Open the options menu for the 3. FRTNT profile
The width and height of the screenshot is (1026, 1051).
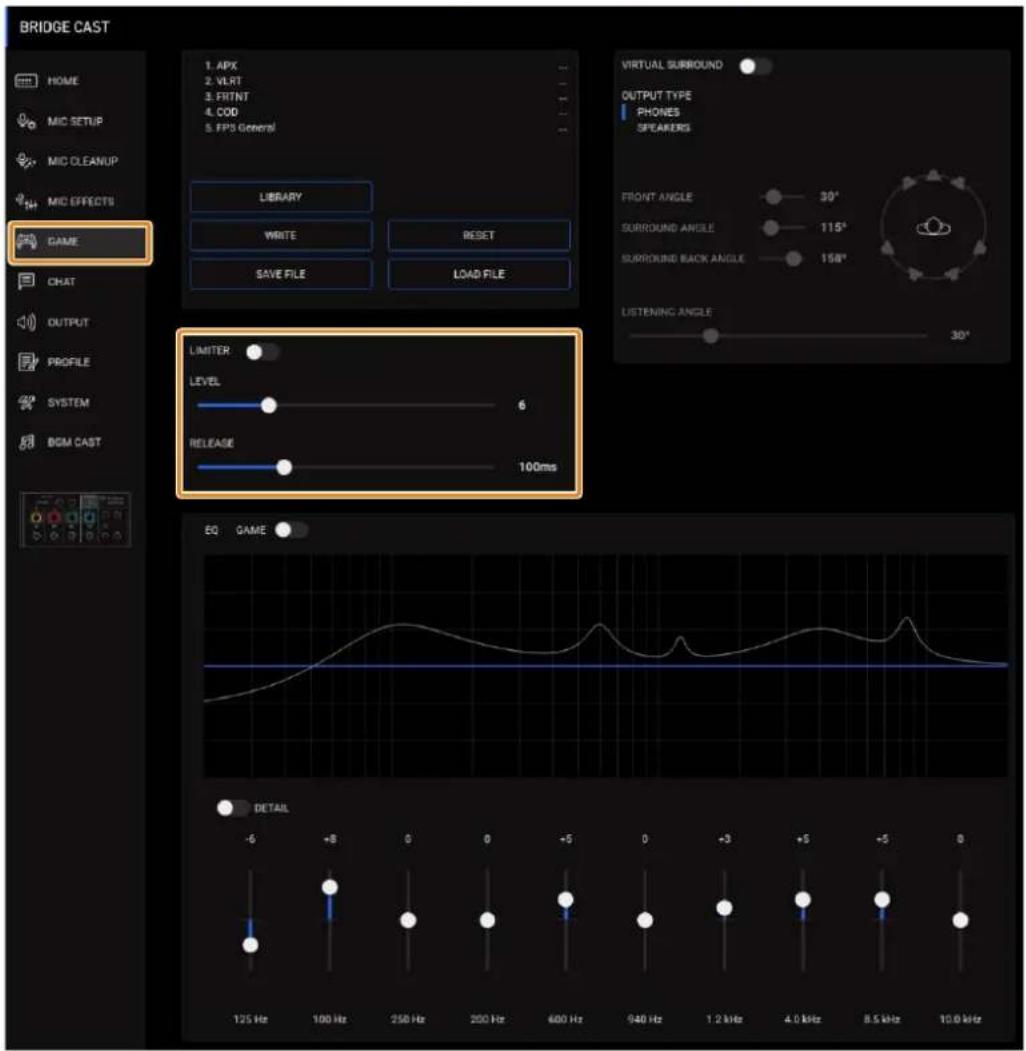coord(562,97)
